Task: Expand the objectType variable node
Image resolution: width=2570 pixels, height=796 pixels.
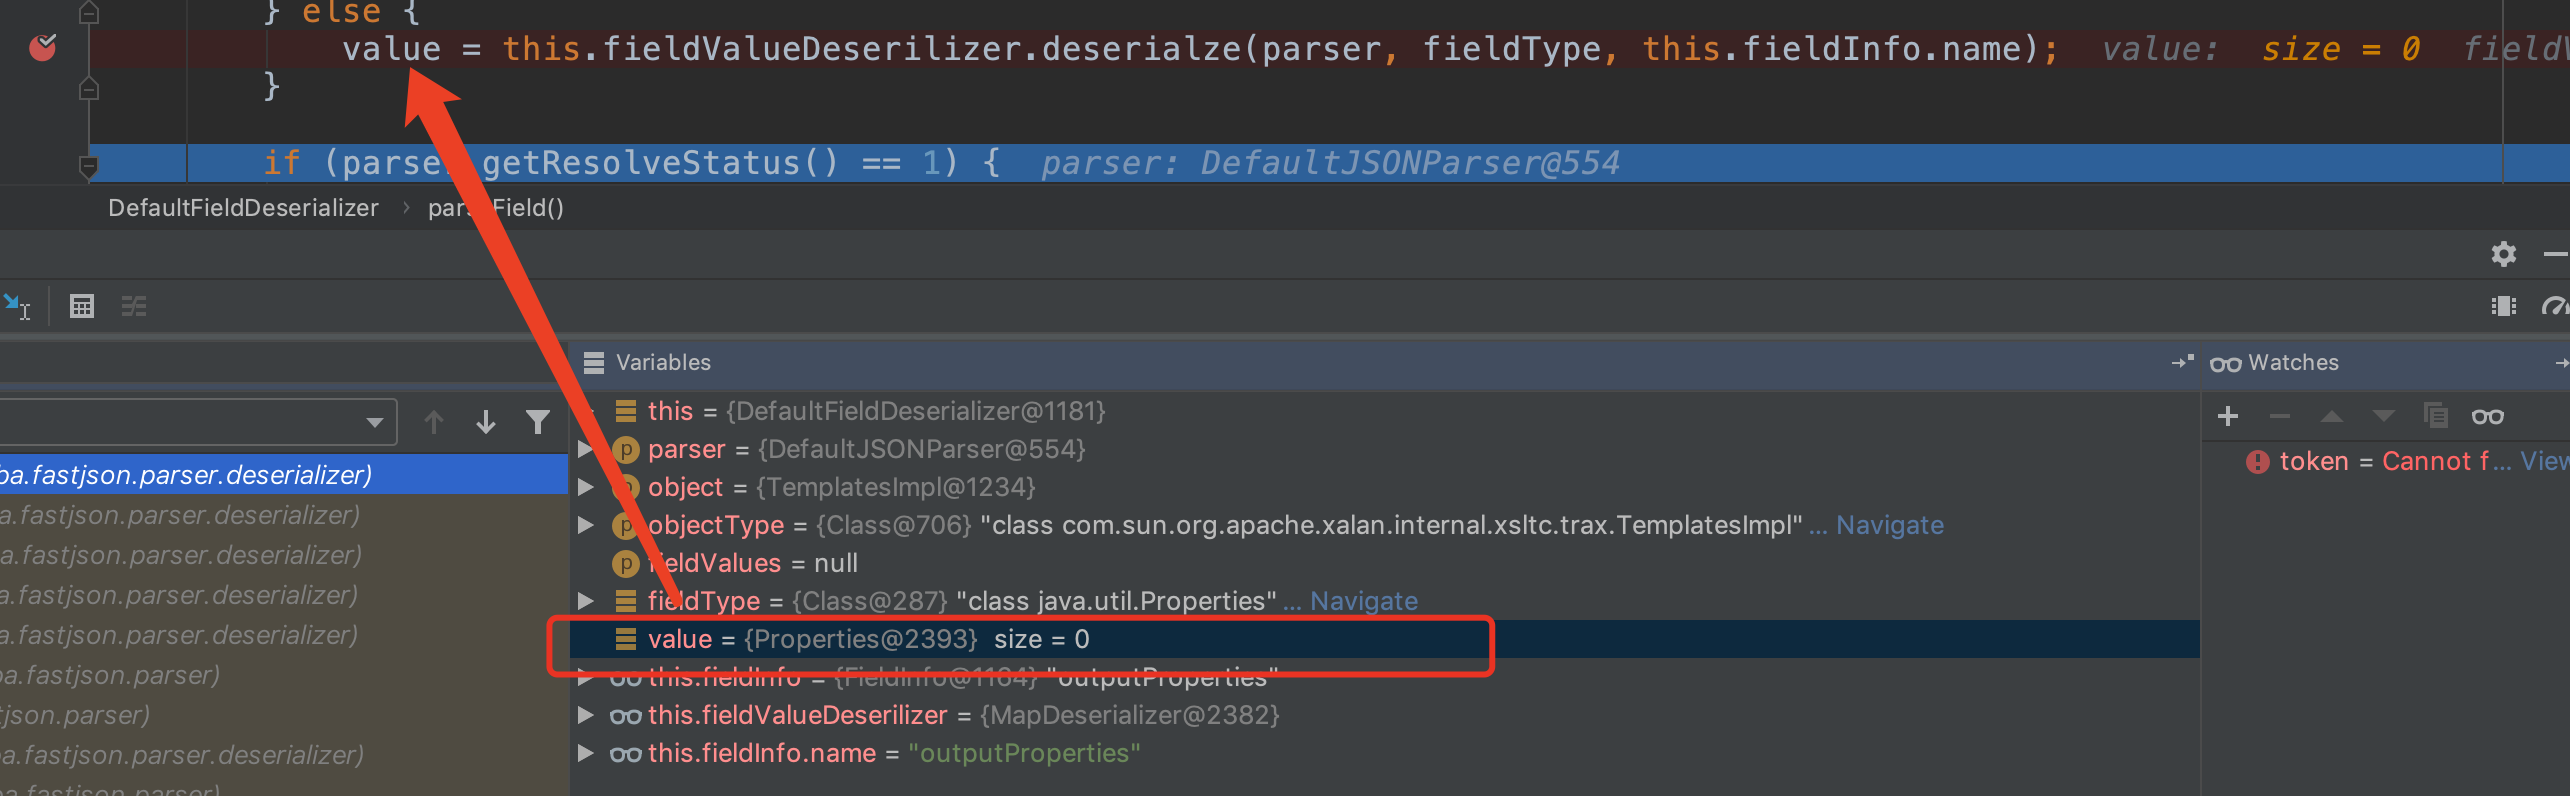Action: coord(586,525)
